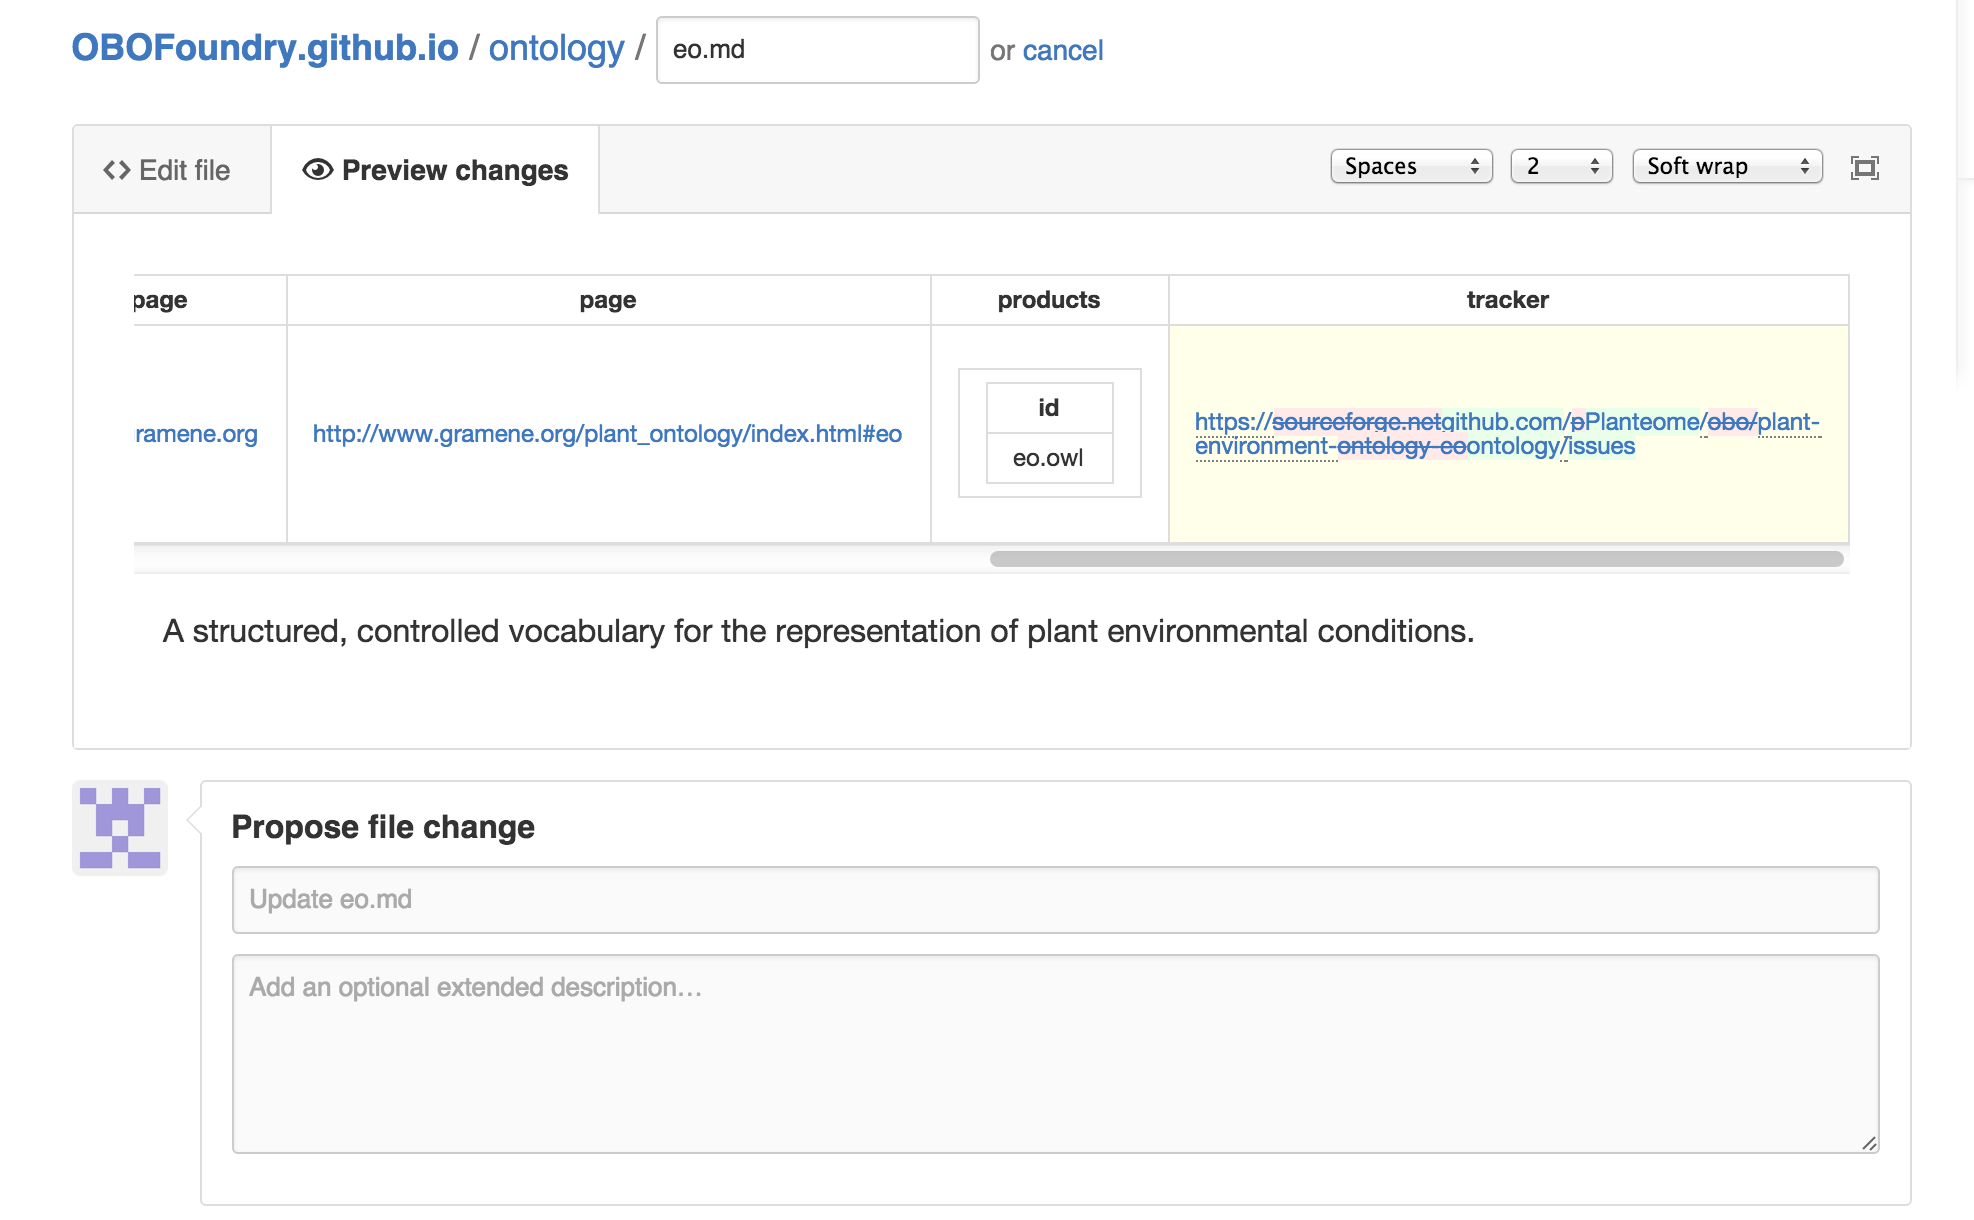Click the Update eo.md commit summary field

[x=1054, y=899]
